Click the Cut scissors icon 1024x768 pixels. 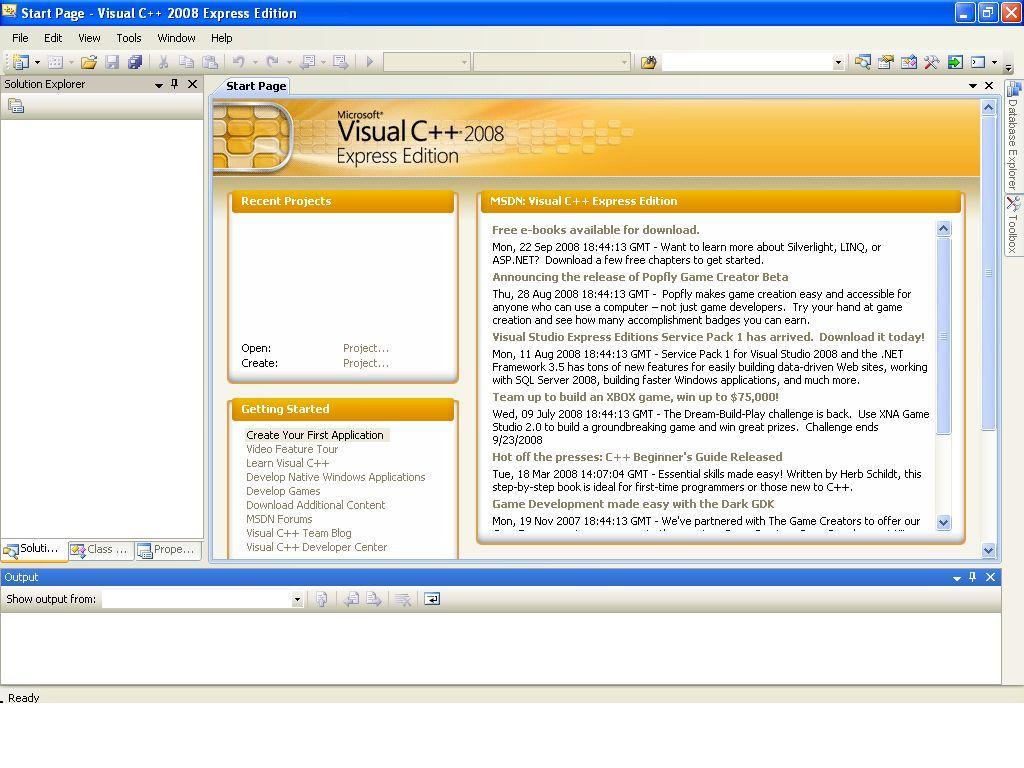point(163,62)
